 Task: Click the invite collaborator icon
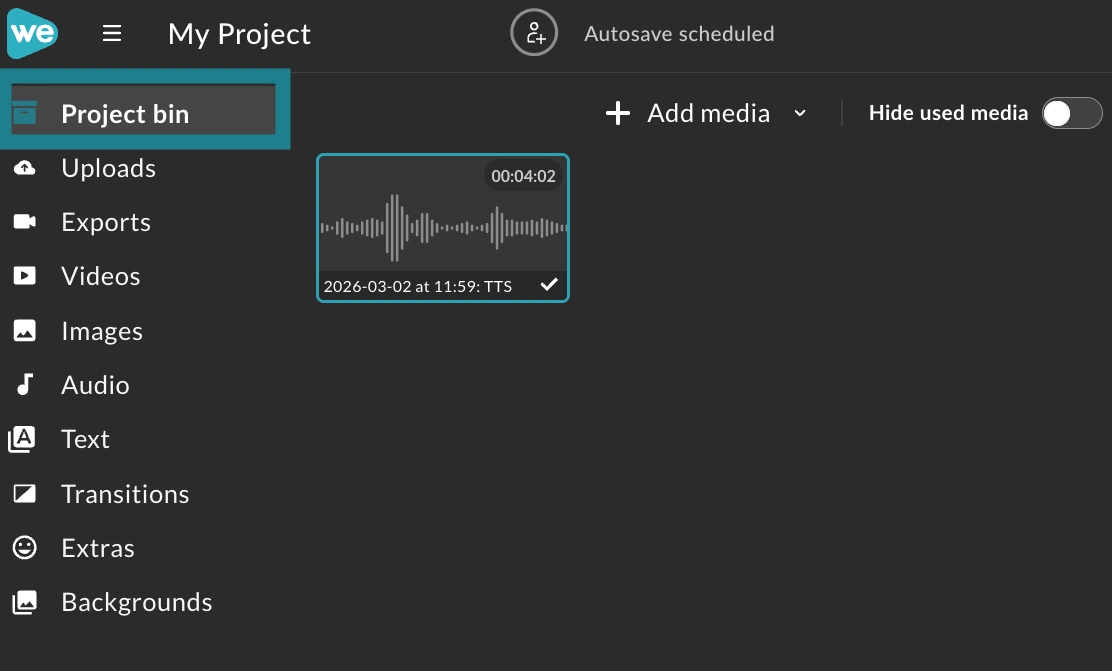[x=534, y=33]
